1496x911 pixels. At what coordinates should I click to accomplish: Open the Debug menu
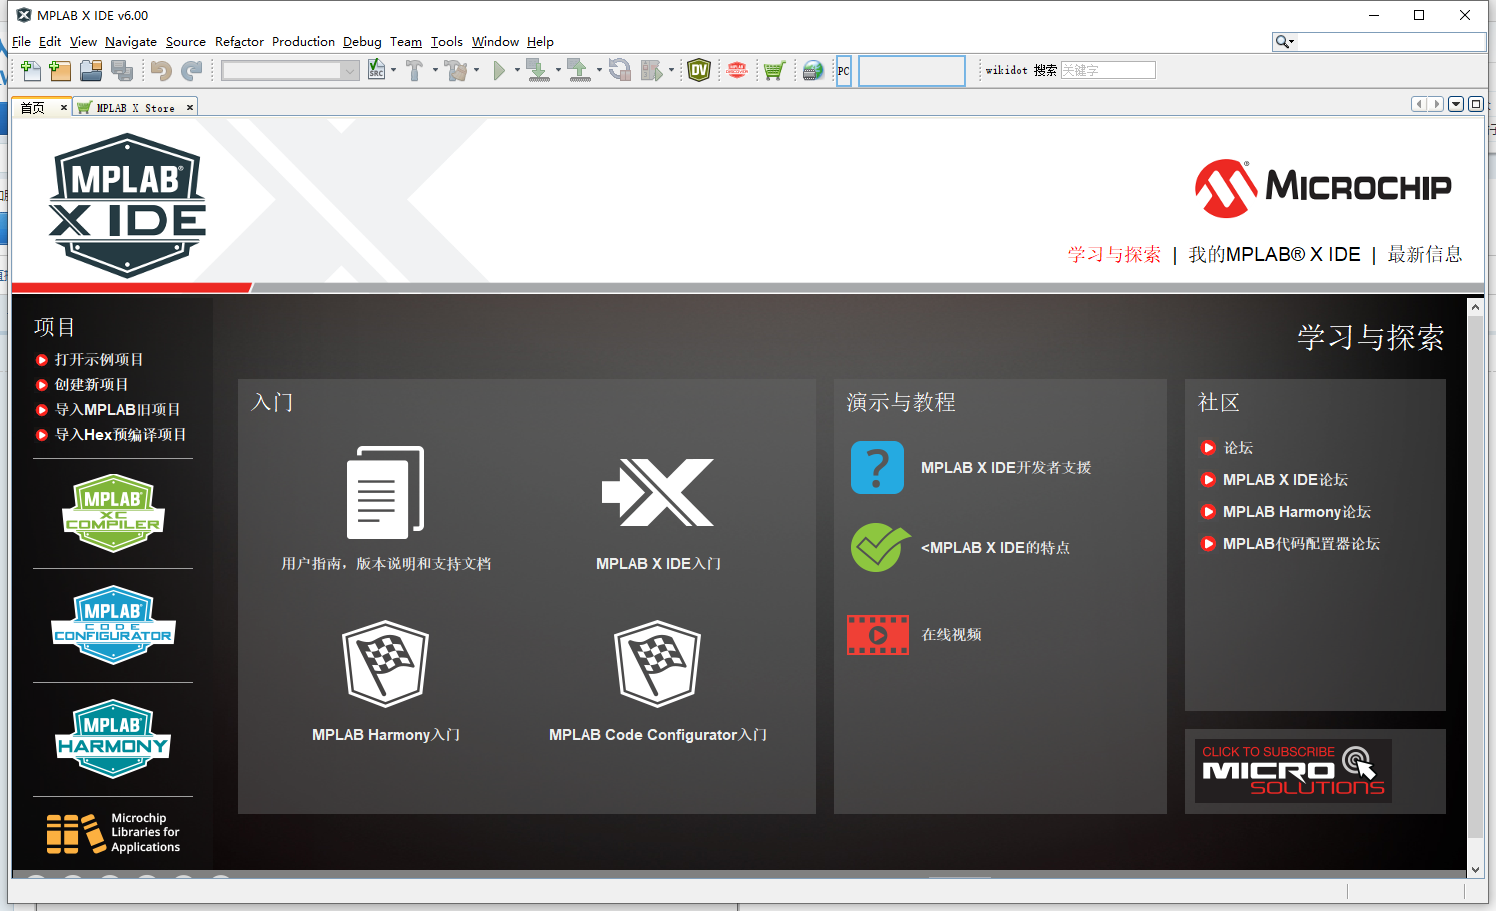362,42
